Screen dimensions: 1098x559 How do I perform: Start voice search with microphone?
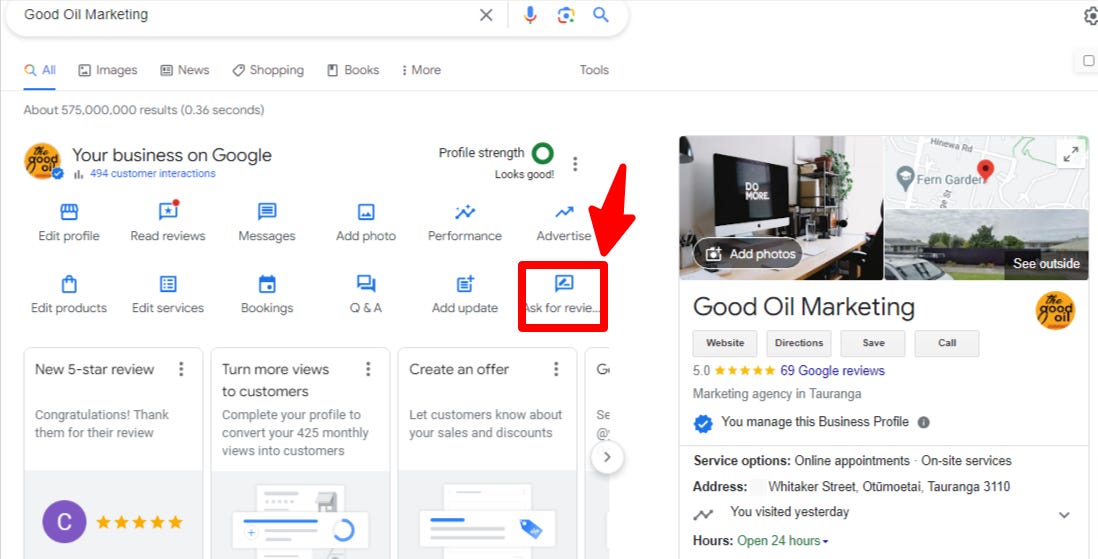point(530,15)
